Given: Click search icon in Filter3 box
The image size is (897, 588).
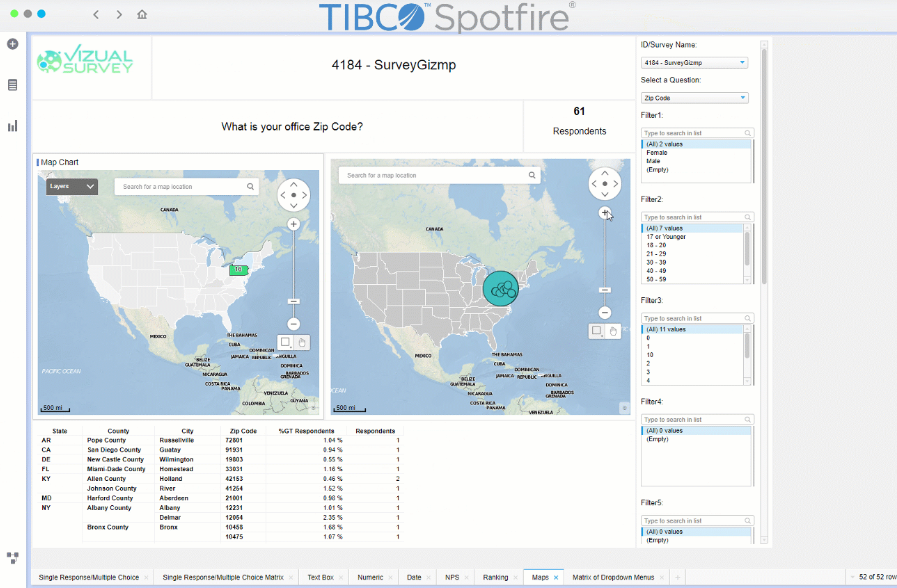Looking at the screenshot, I should tap(747, 318).
